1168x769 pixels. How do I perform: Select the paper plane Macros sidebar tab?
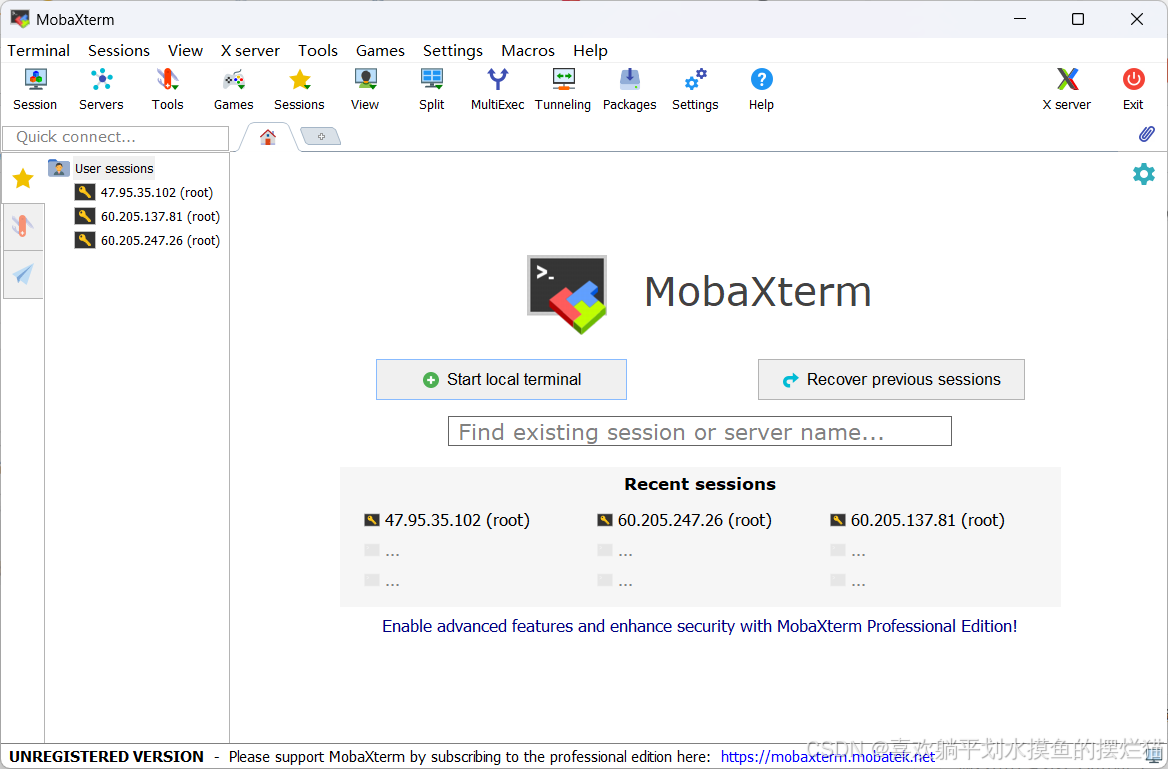[x=23, y=274]
